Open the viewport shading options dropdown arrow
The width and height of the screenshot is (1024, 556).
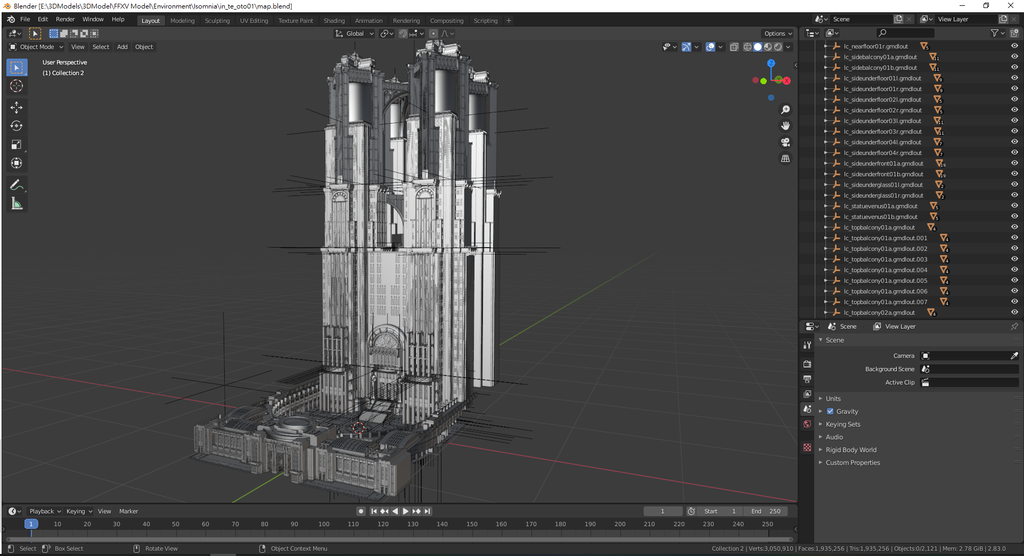tap(788, 47)
